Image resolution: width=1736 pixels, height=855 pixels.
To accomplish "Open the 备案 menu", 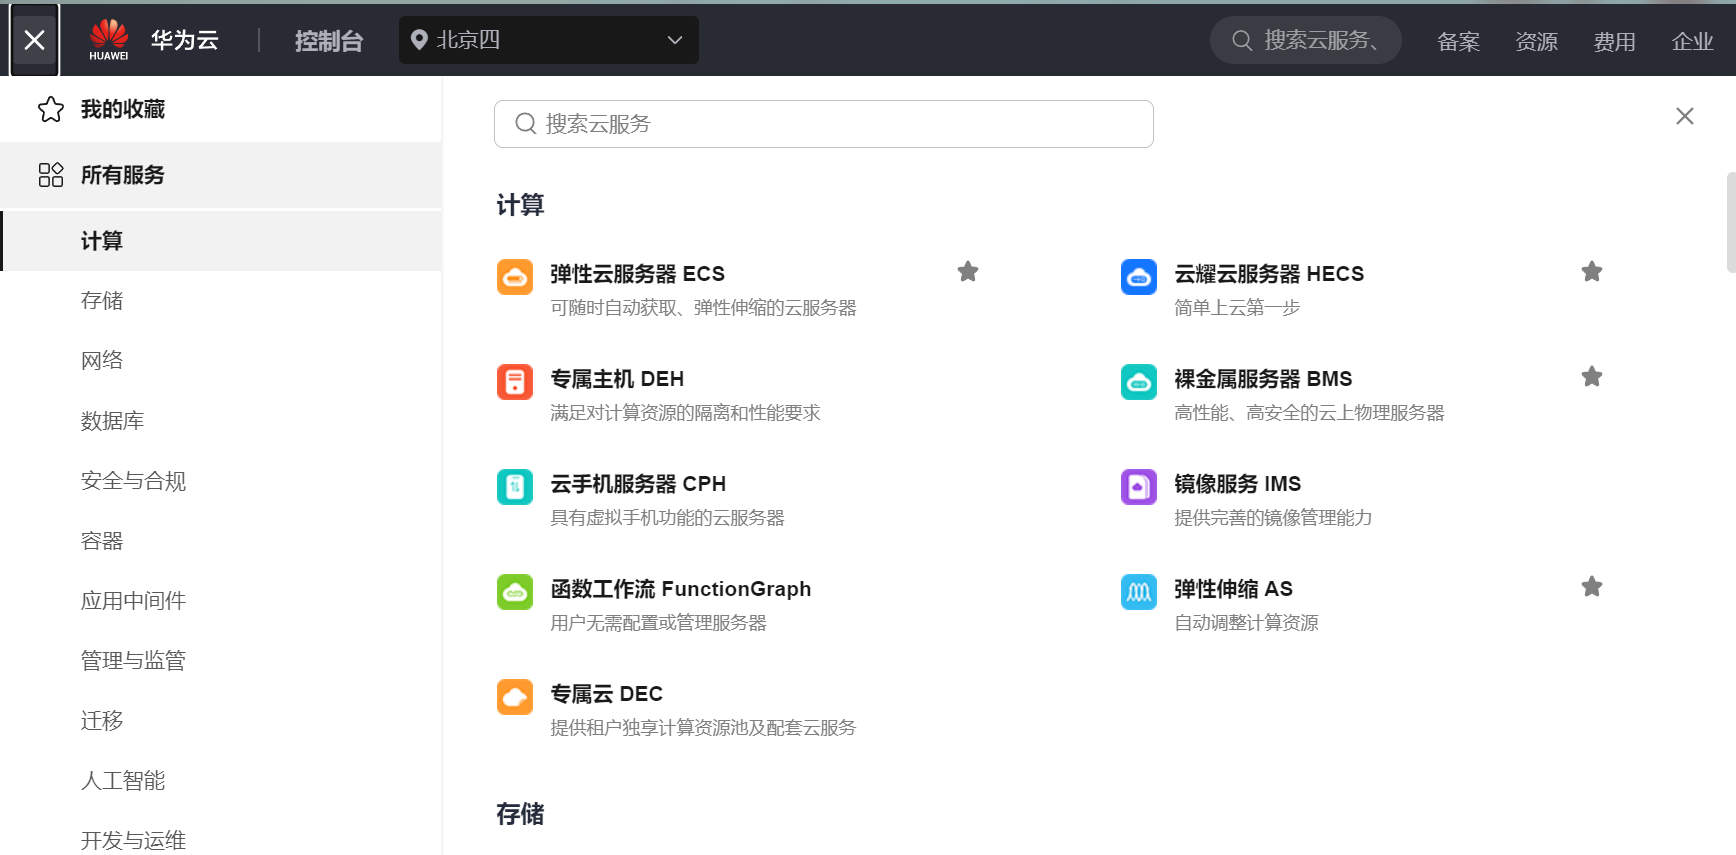I will pos(1458,41).
